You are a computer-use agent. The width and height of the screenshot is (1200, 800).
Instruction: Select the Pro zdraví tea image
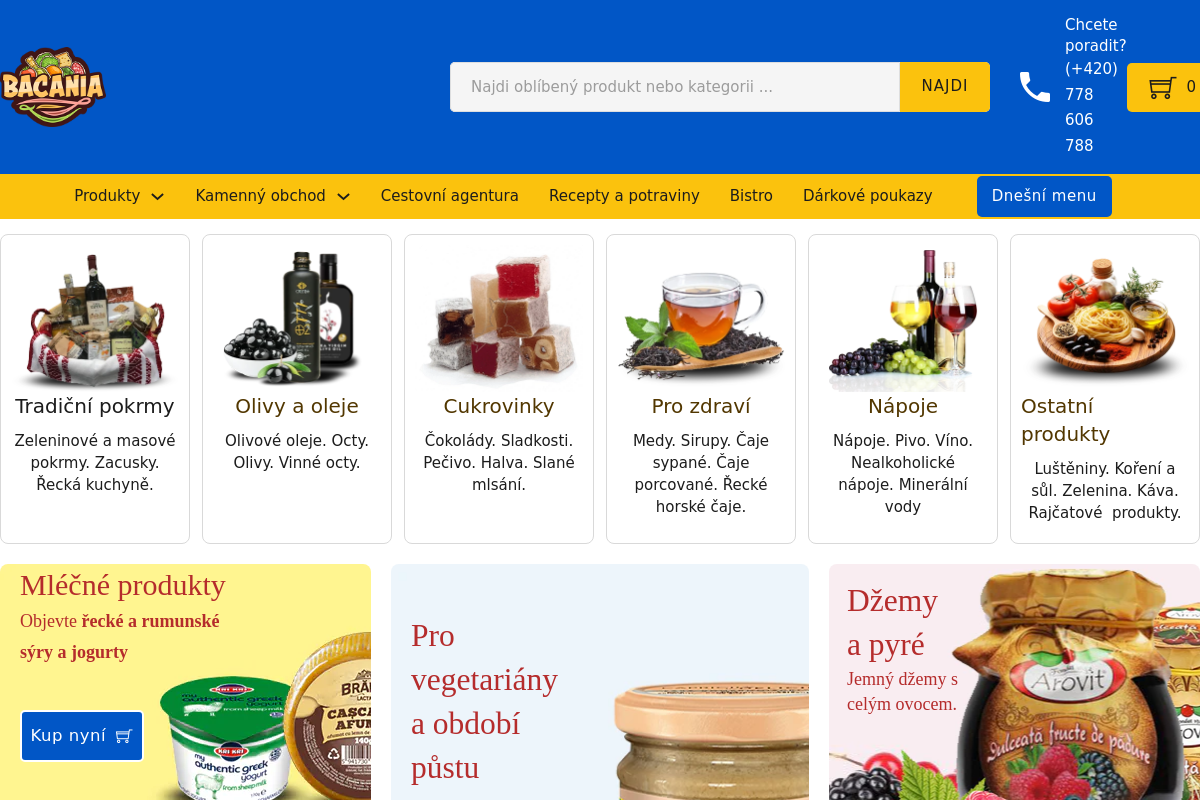pos(701,320)
